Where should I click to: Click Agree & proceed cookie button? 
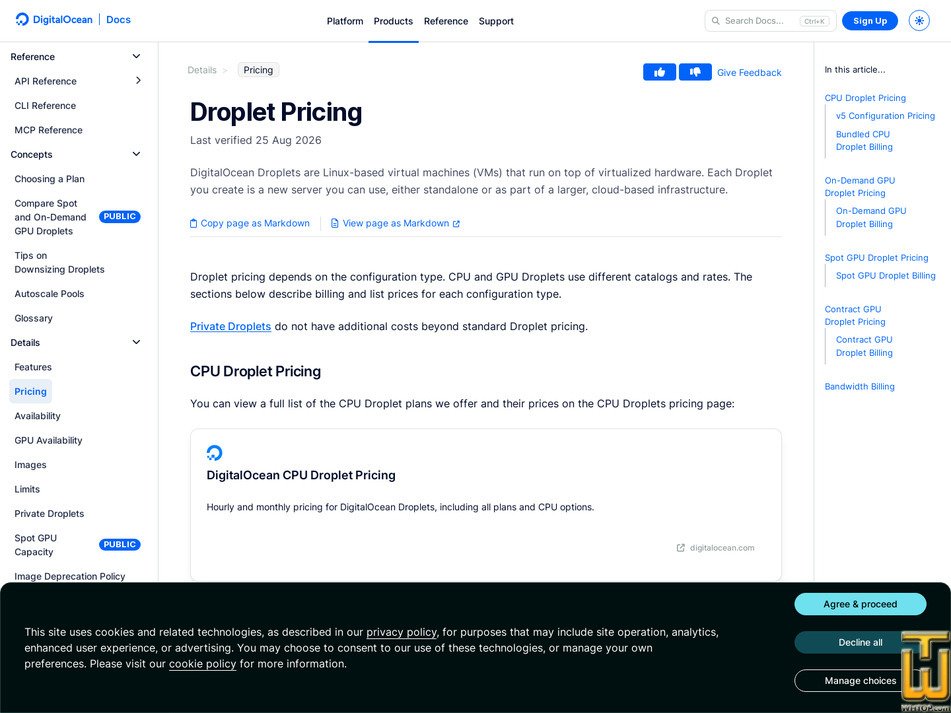pyautogui.click(x=860, y=604)
